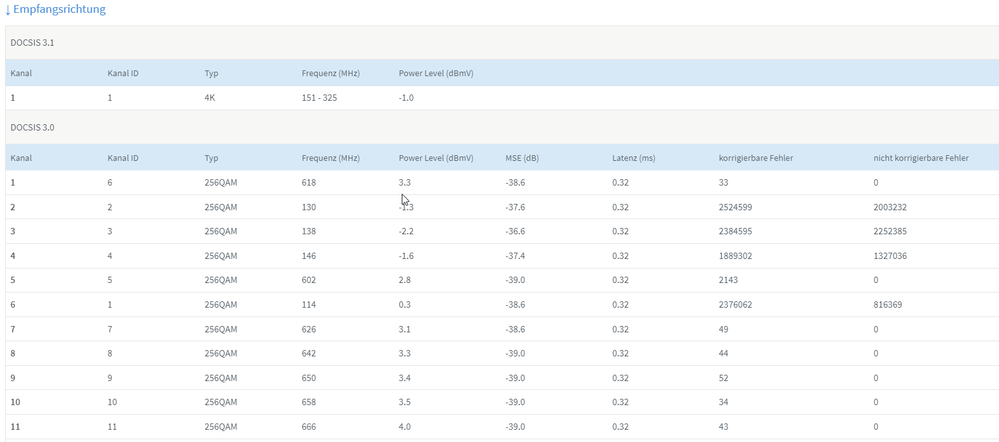Select the 151 - 325 frequency cell
The width and height of the screenshot is (999, 442).
tap(321, 98)
